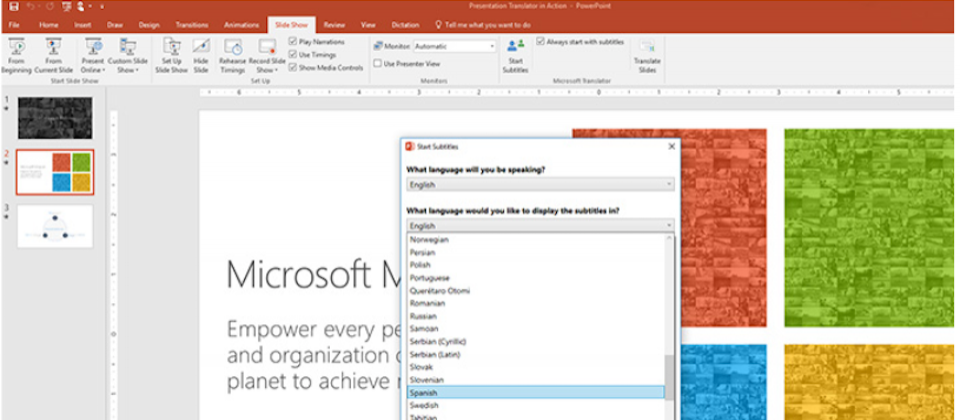Screen dimensions: 960x420
Task: Click the red tile image on slide
Action: 722,228
